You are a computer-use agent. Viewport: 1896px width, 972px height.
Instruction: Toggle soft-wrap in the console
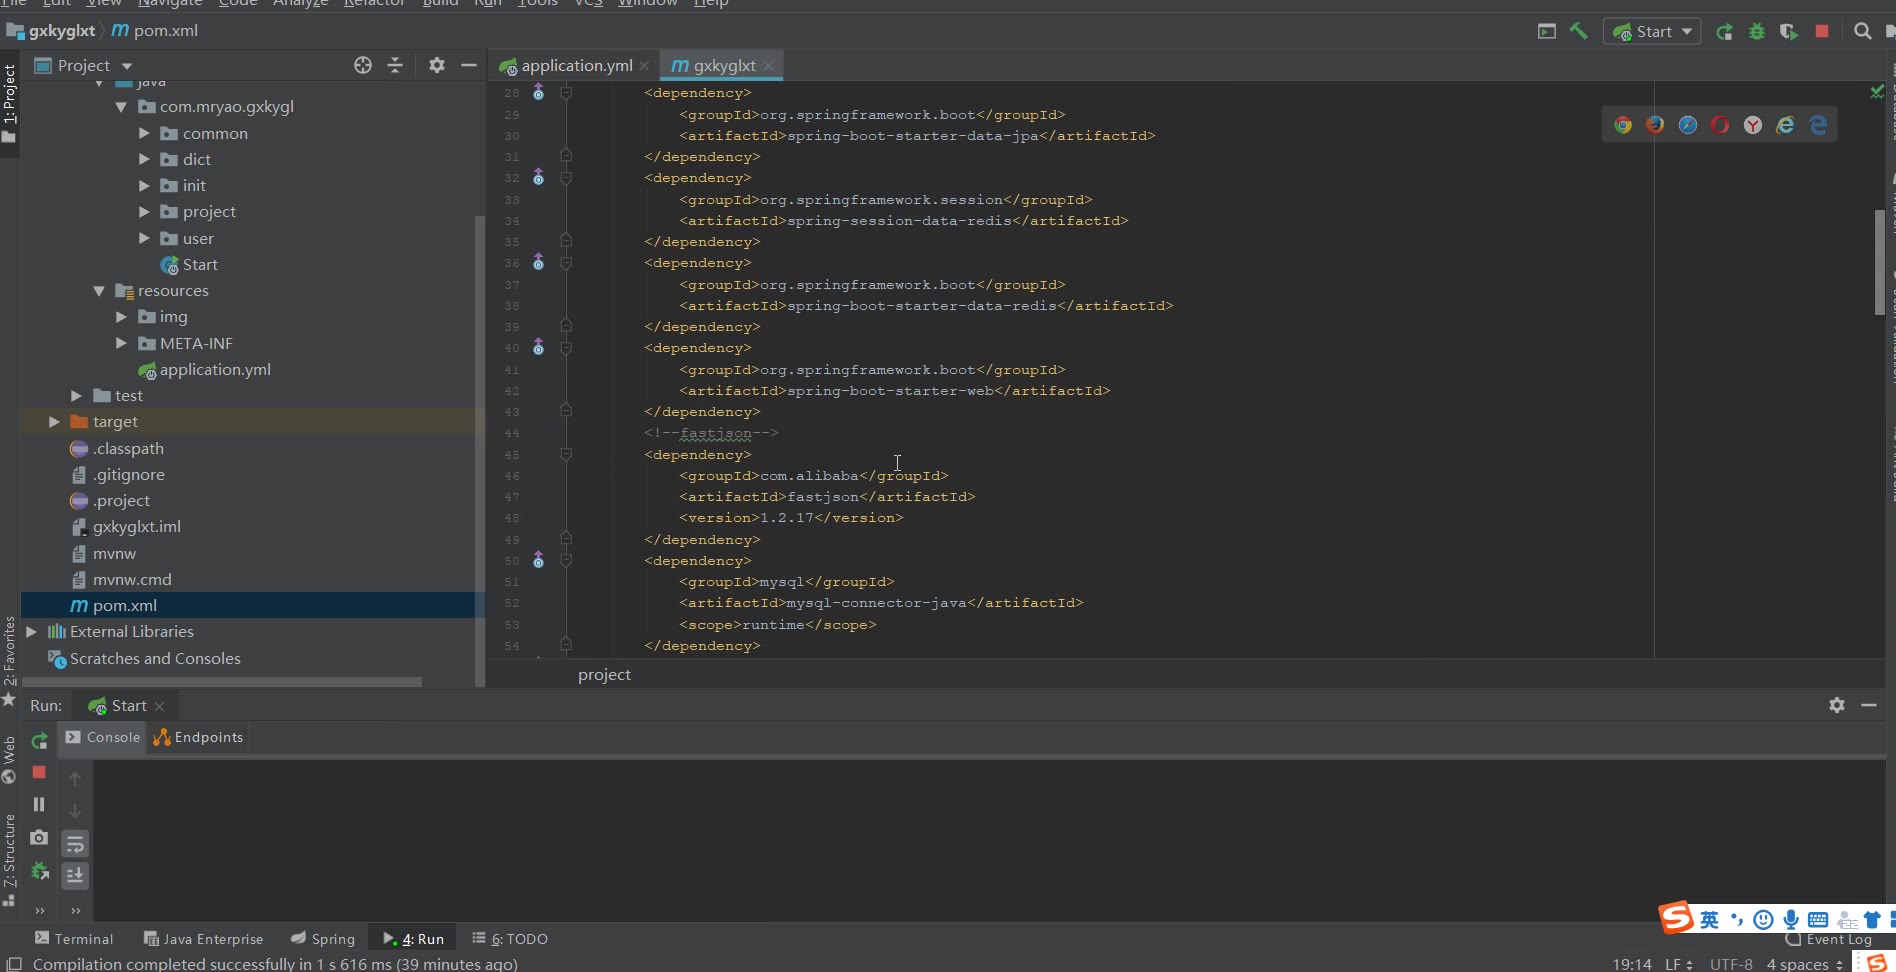[x=75, y=844]
